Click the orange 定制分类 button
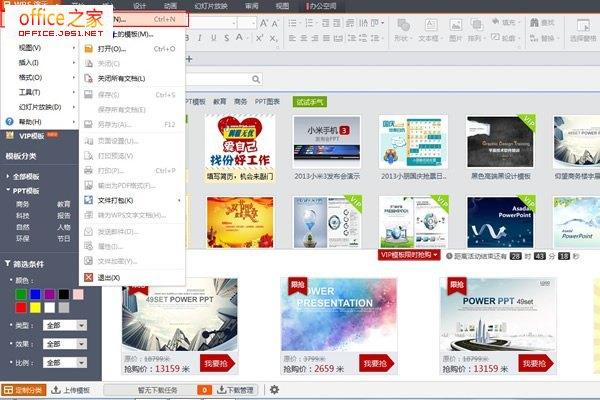Viewport: 600px width, 400px height. [24, 390]
